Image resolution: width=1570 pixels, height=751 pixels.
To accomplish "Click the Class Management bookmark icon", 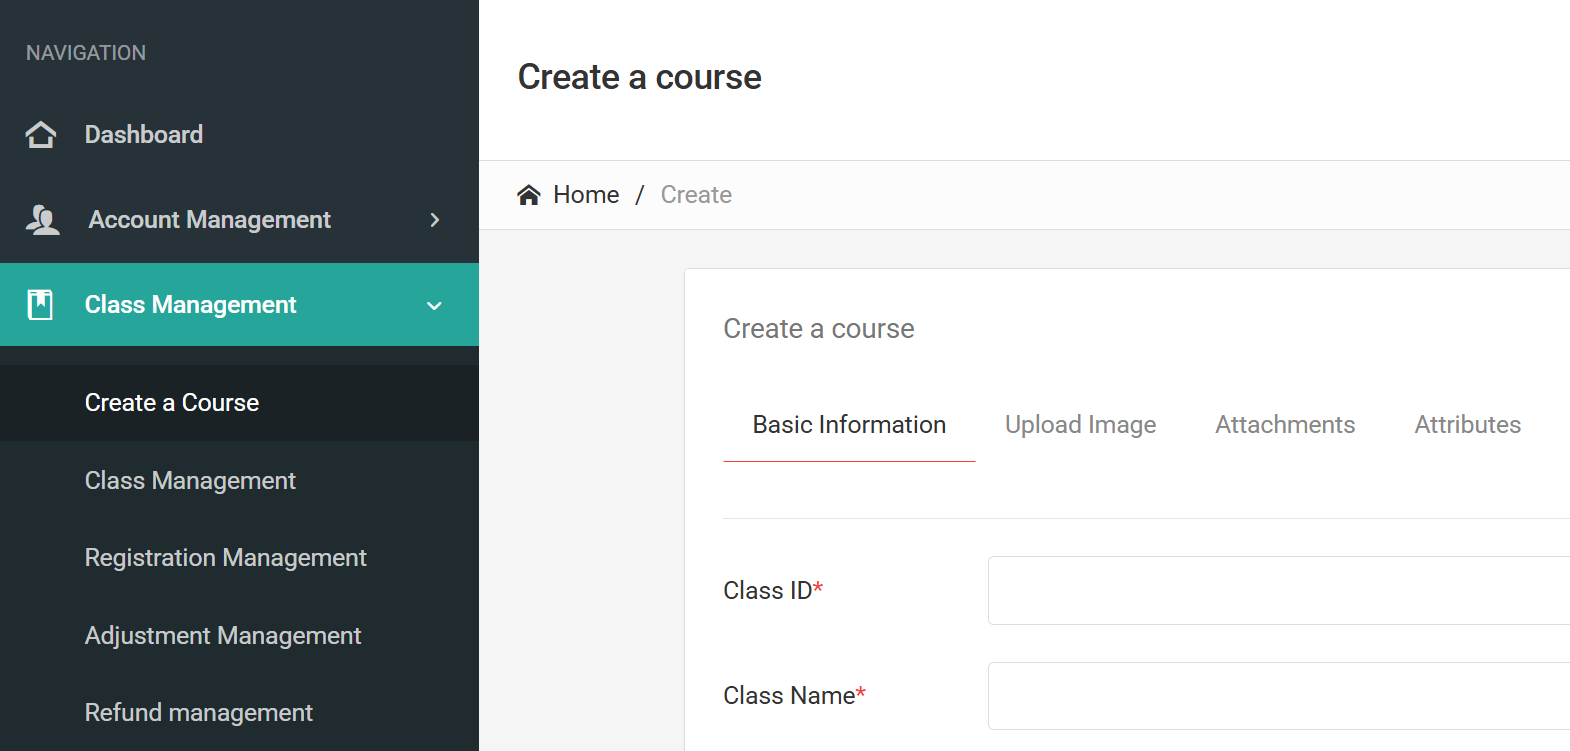I will pos(40,305).
